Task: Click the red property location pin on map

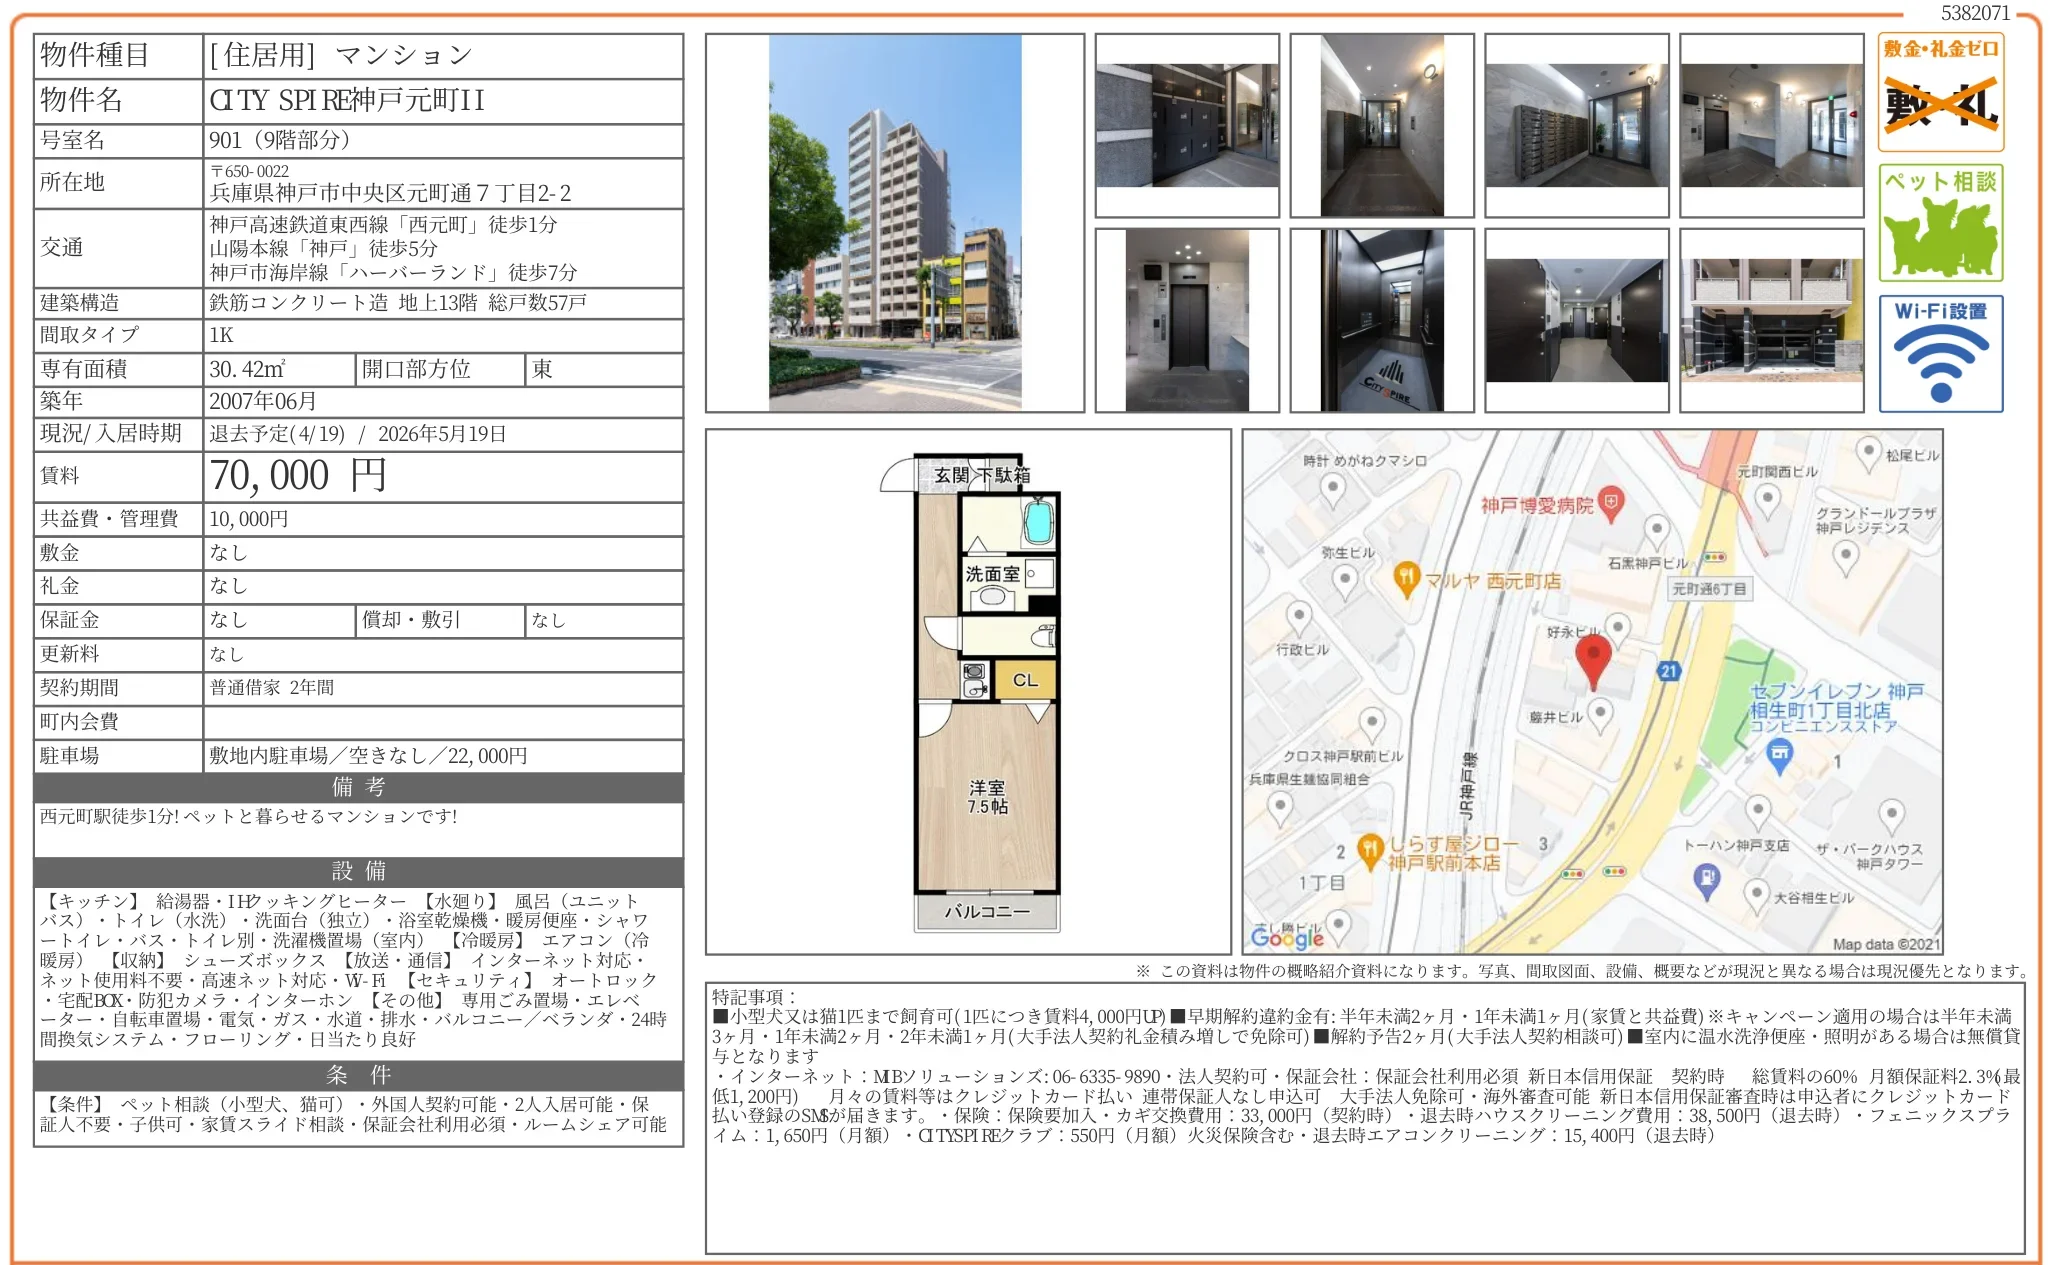Action: [1592, 659]
